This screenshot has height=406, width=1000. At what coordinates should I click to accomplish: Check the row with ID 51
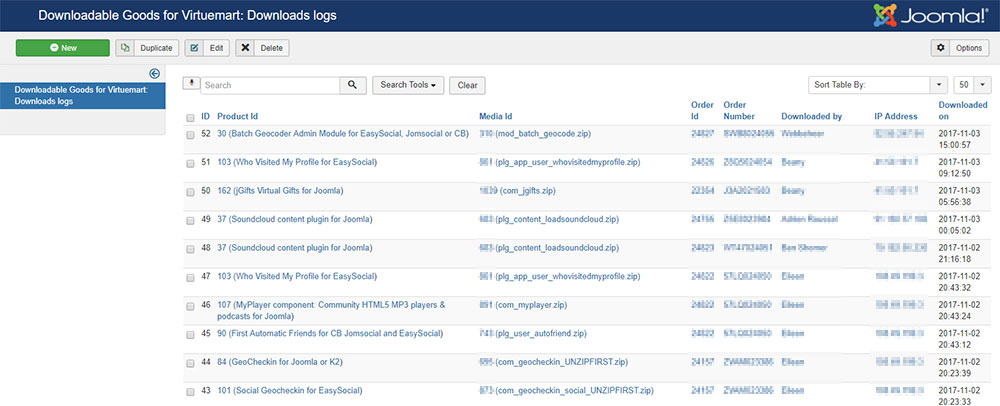(x=190, y=163)
